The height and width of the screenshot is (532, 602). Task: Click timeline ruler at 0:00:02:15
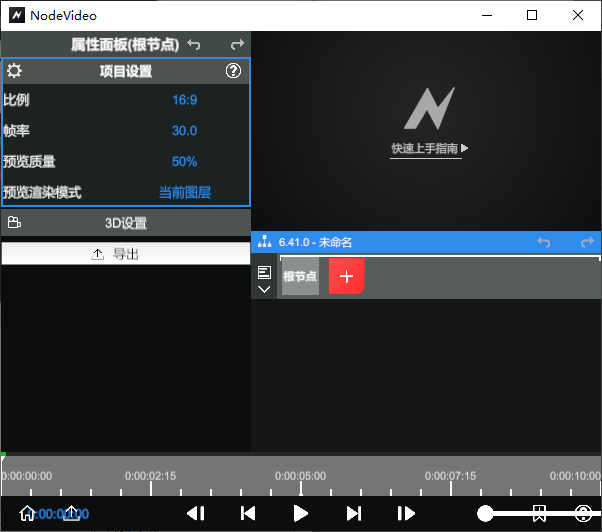(x=150, y=476)
